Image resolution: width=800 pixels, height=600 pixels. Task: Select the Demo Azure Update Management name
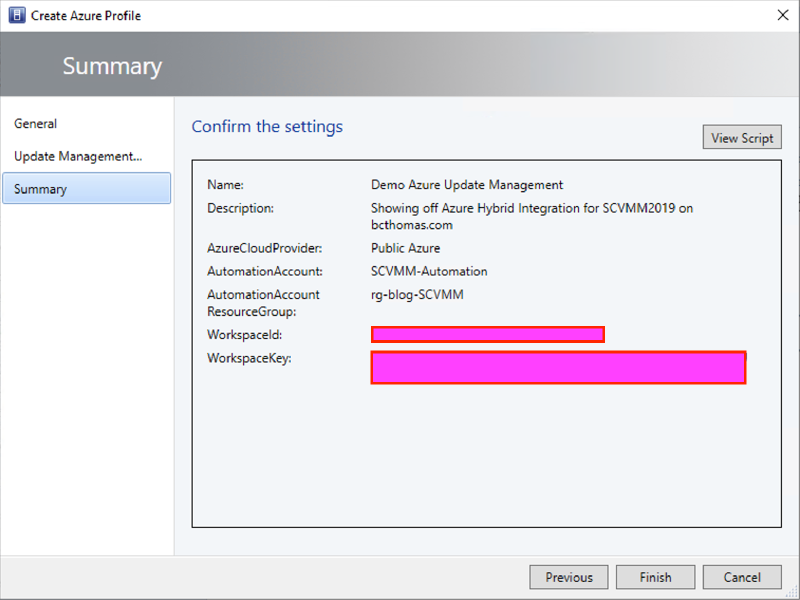[467, 185]
